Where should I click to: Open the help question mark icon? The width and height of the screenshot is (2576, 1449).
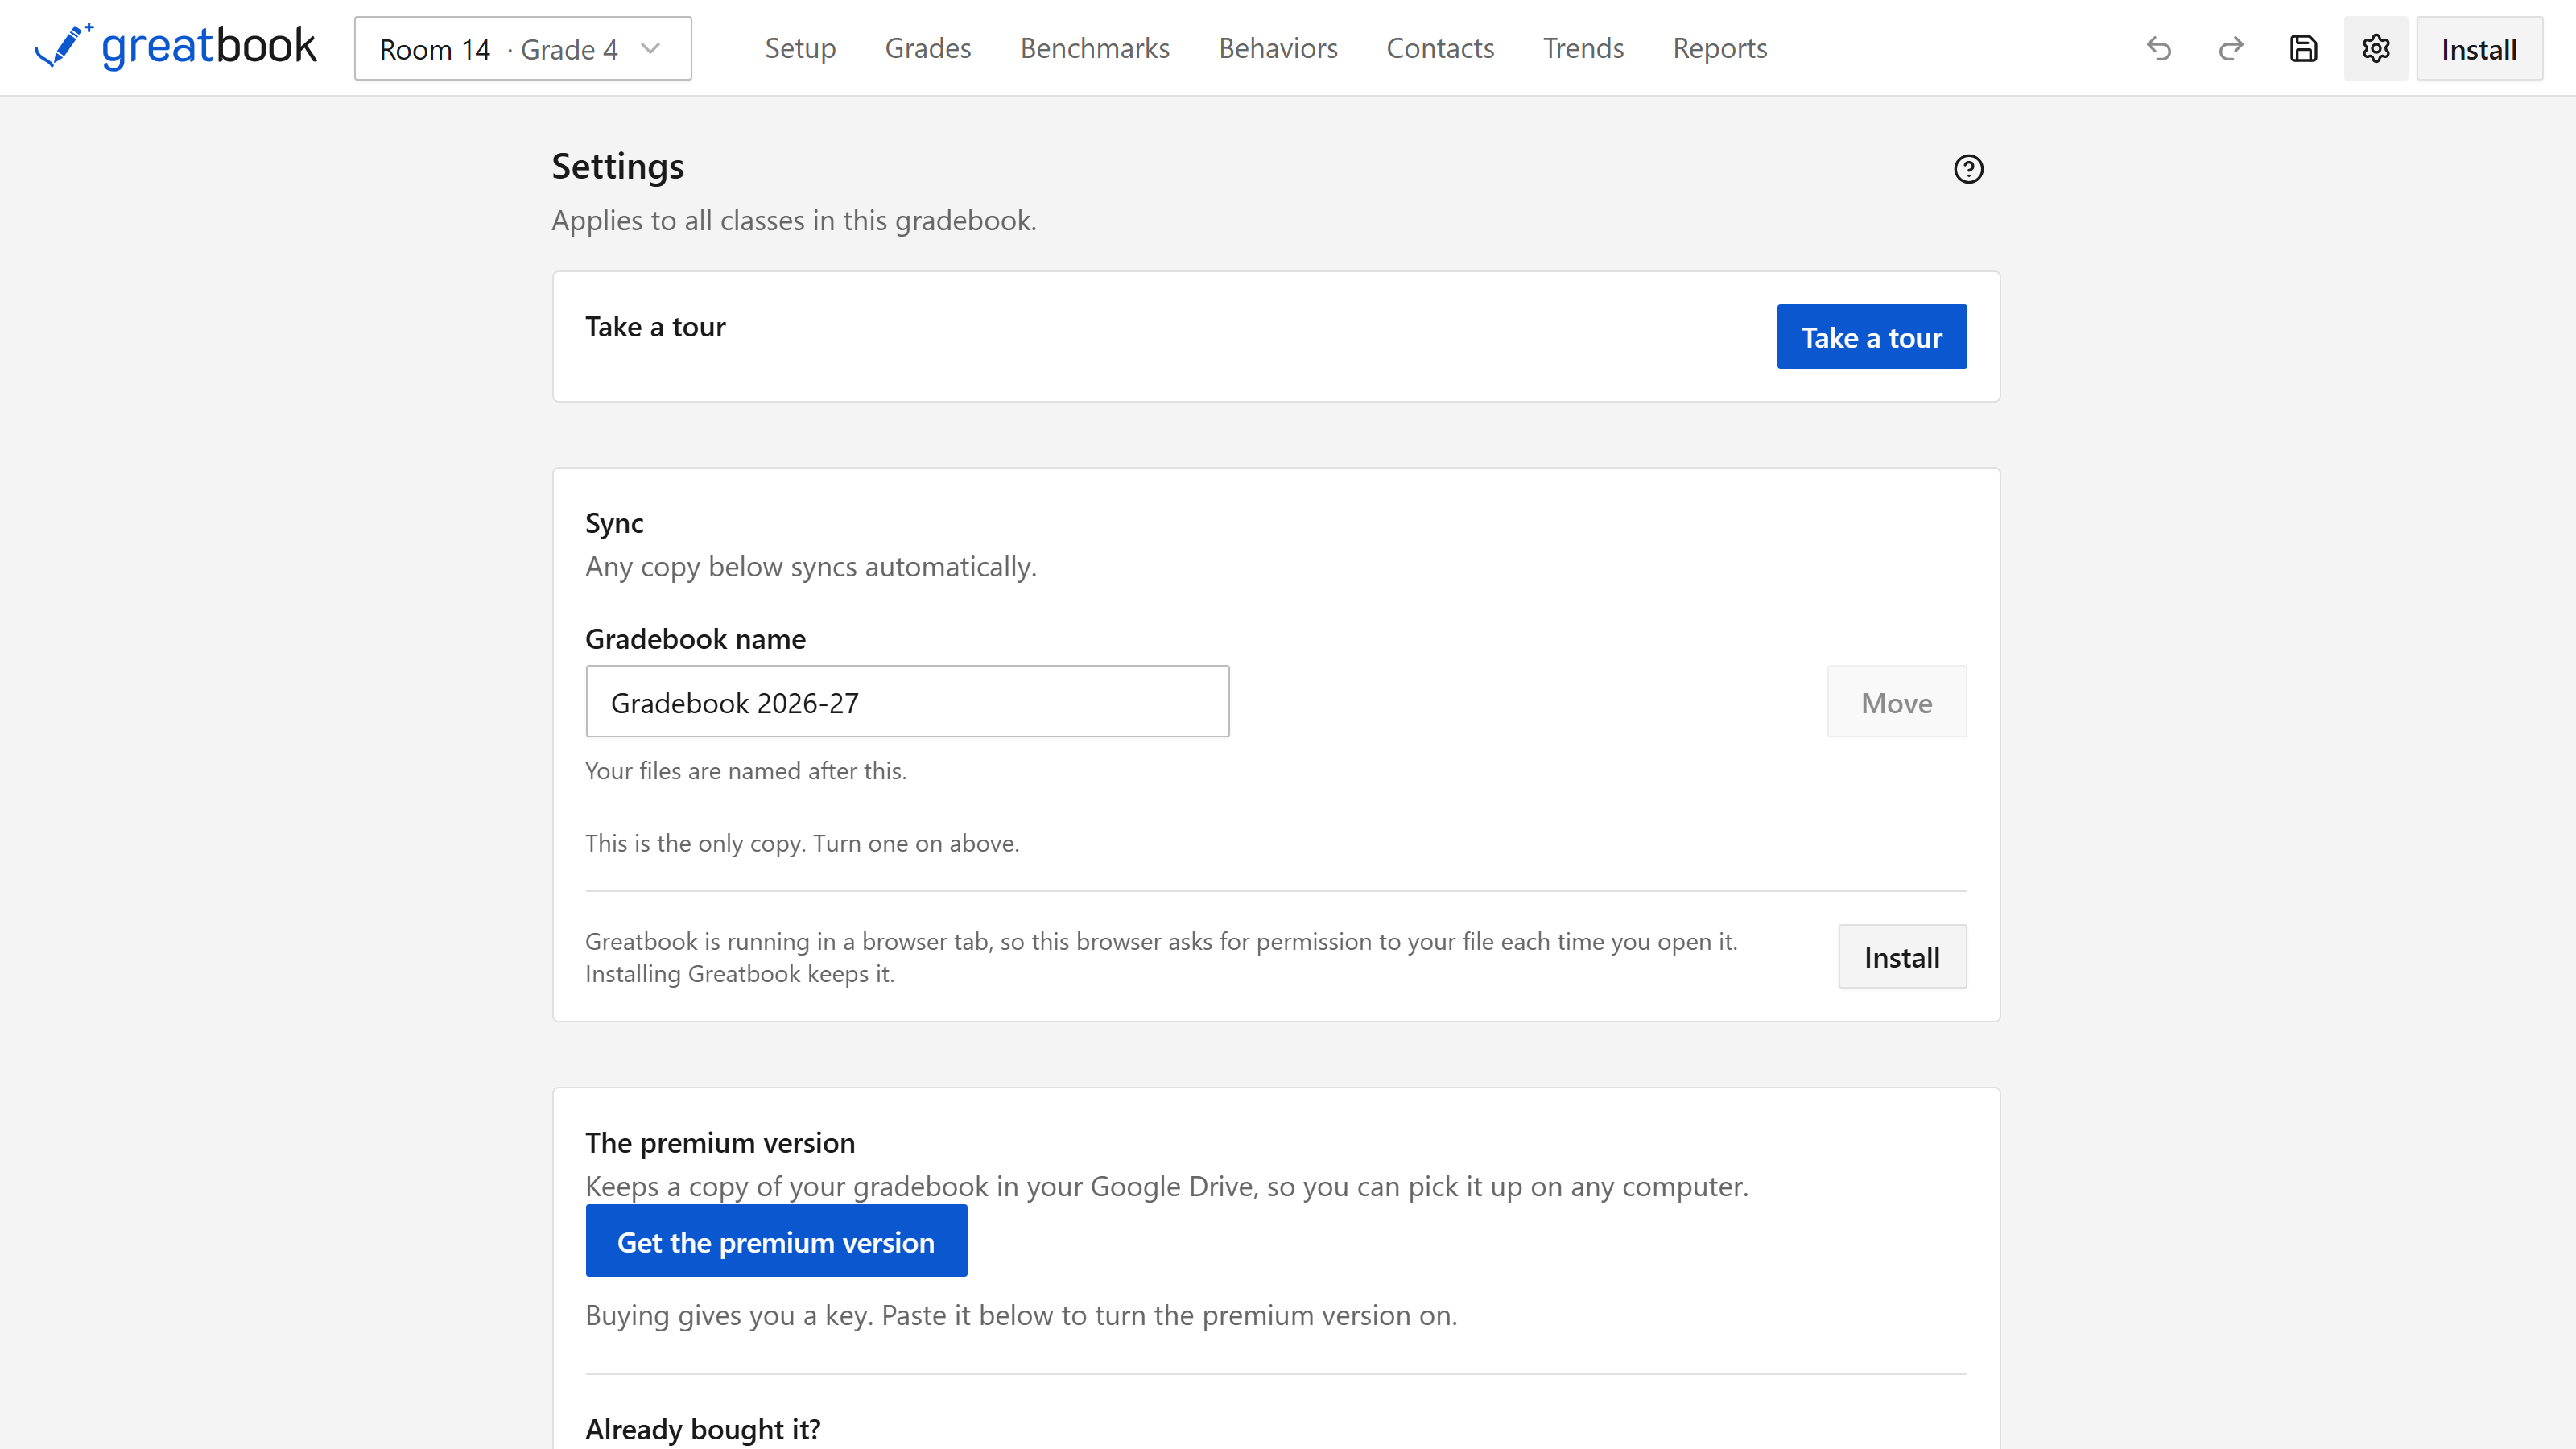tap(1968, 169)
